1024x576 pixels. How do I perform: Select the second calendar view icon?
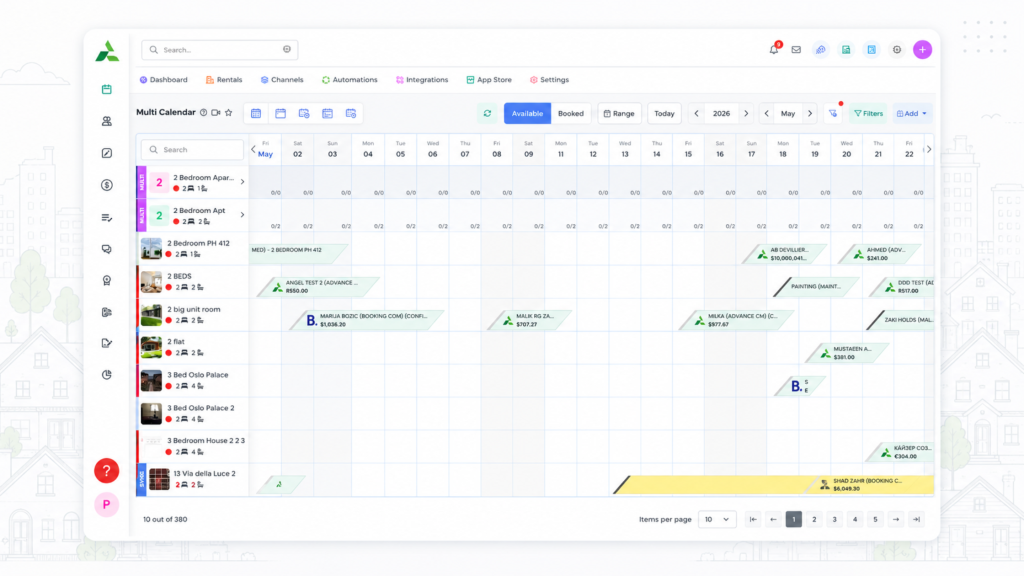point(280,114)
